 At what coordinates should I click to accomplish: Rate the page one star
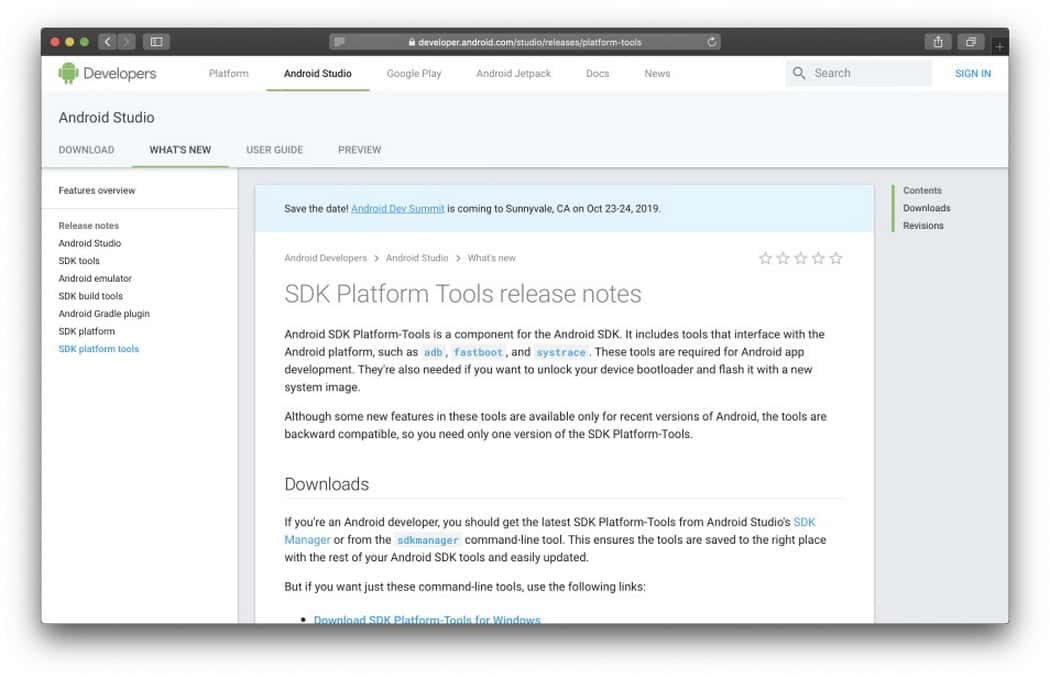coord(765,258)
